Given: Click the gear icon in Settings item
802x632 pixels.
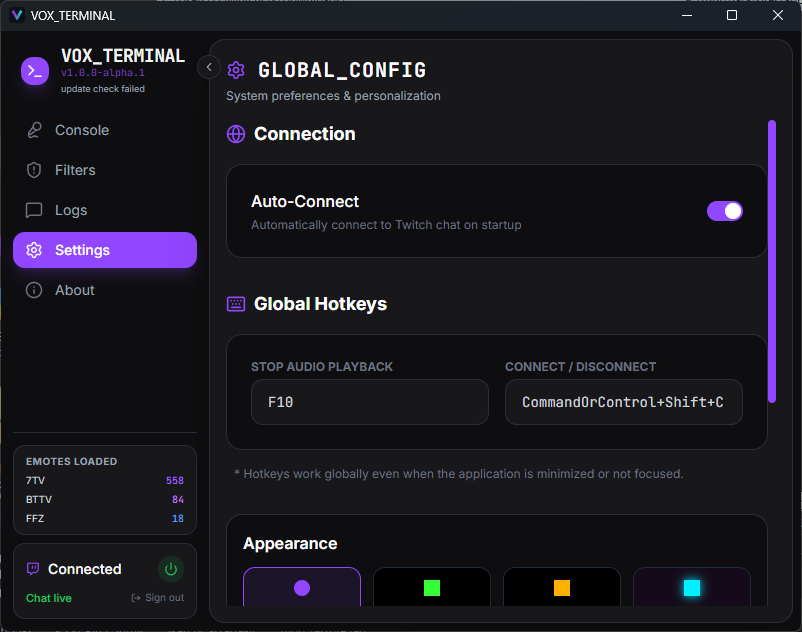Looking at the screenshot, I should pos(34,250).
